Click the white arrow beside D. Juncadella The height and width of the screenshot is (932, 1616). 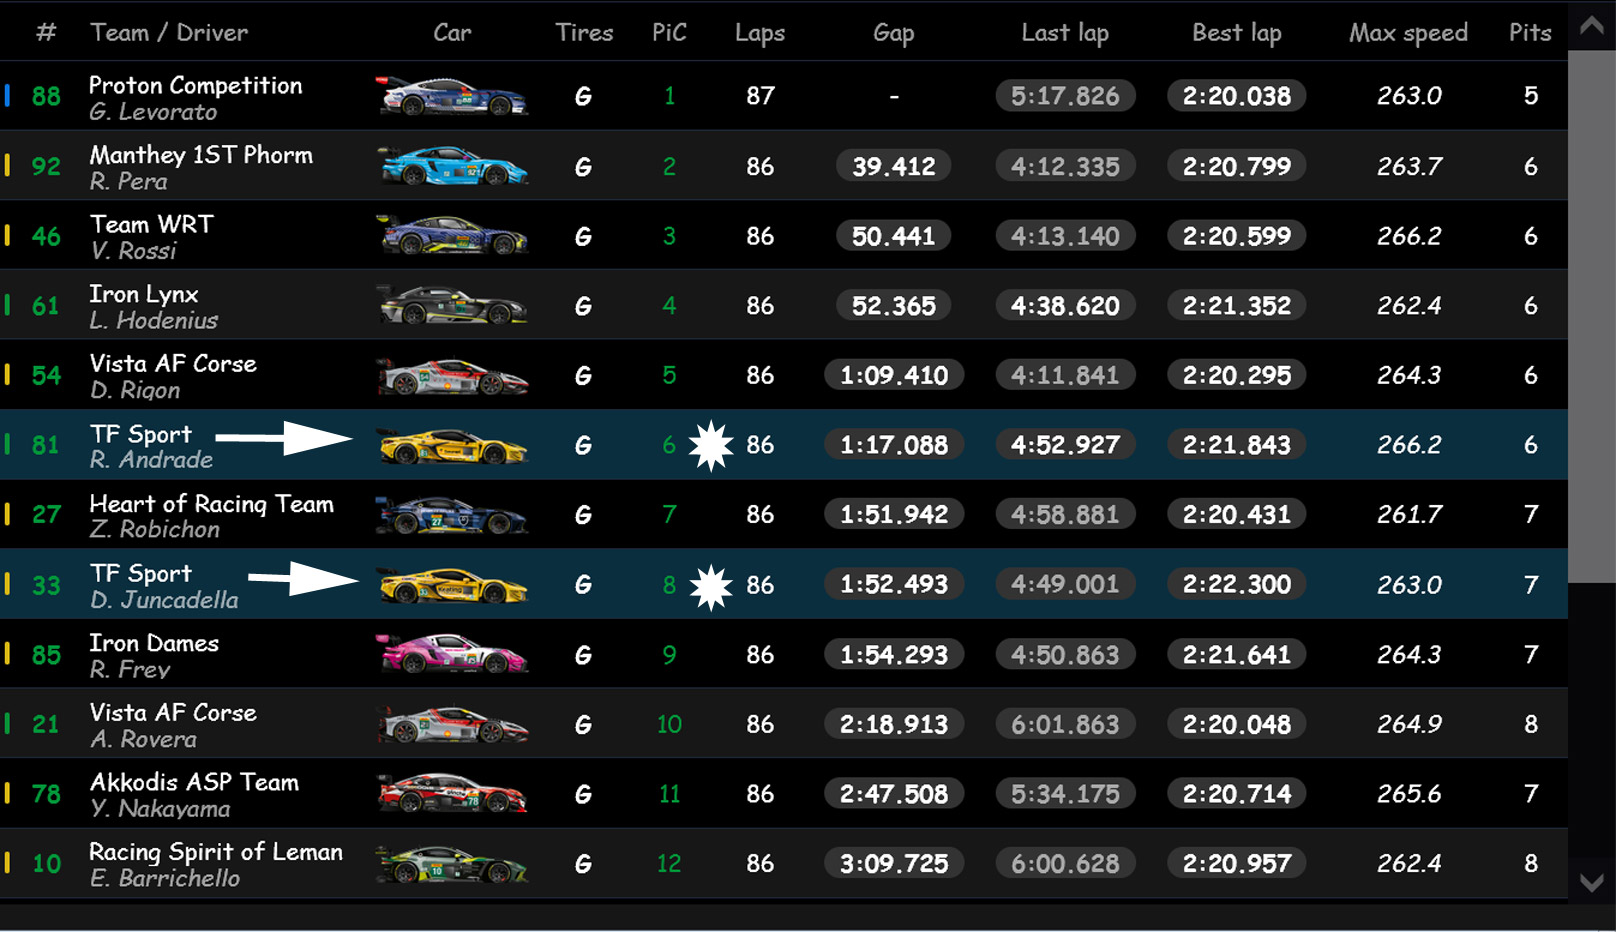303,578
